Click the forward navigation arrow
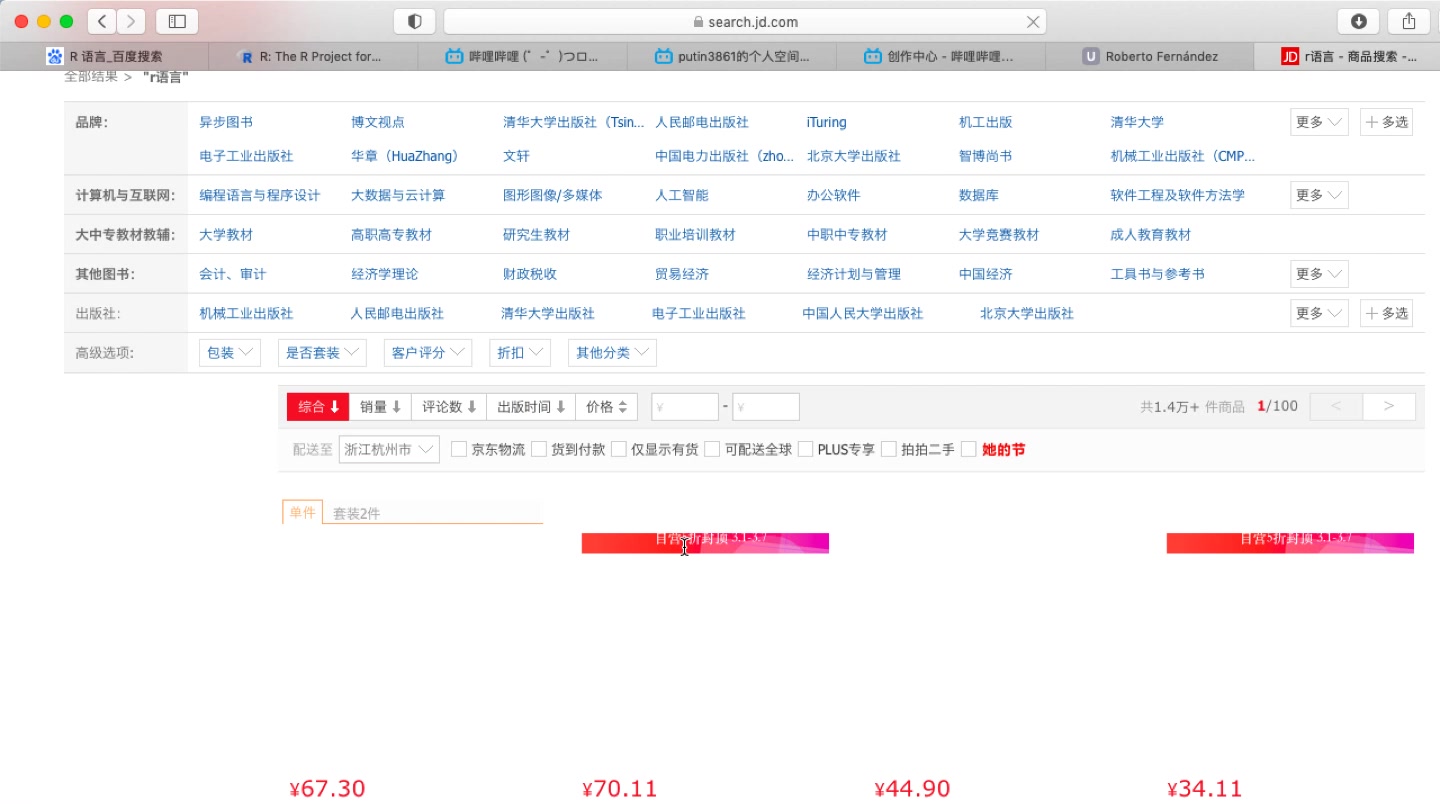 pos(129,21)
